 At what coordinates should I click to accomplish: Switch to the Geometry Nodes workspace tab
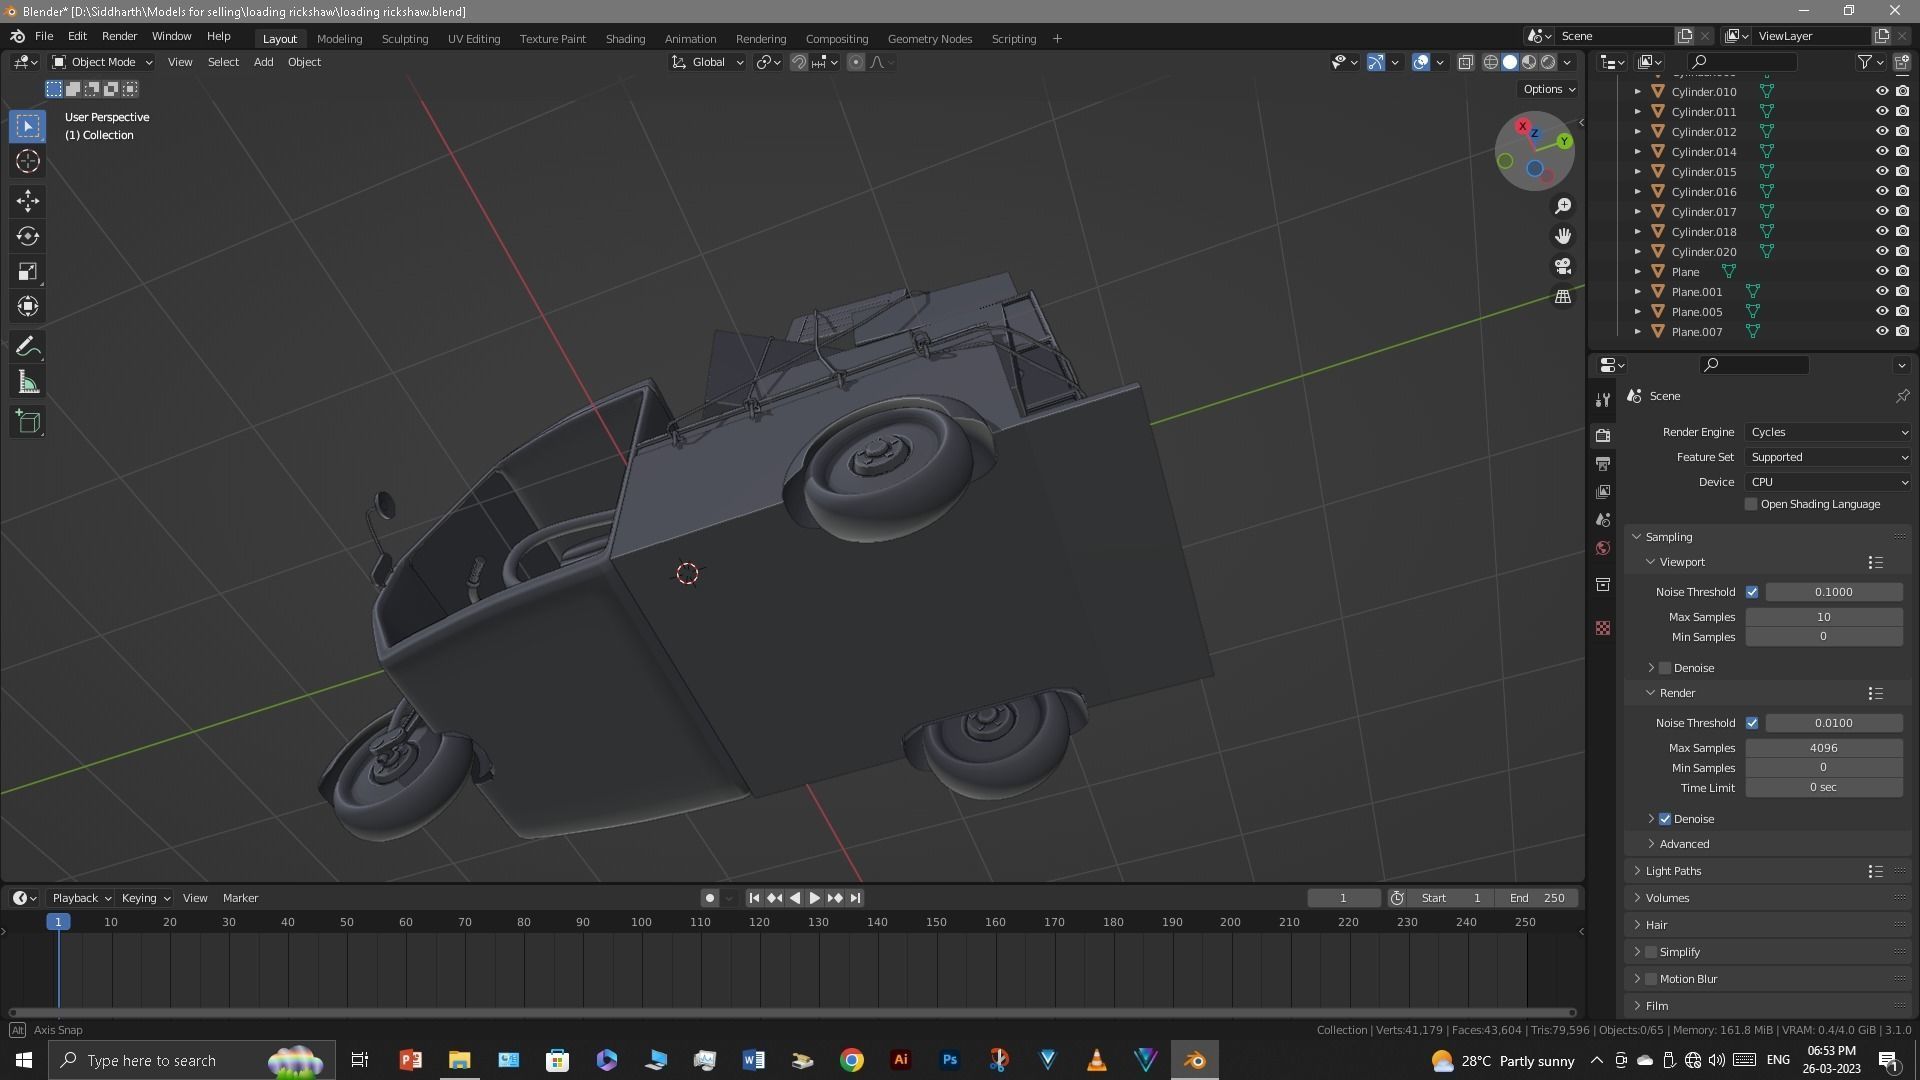click(x=930, y=38)
